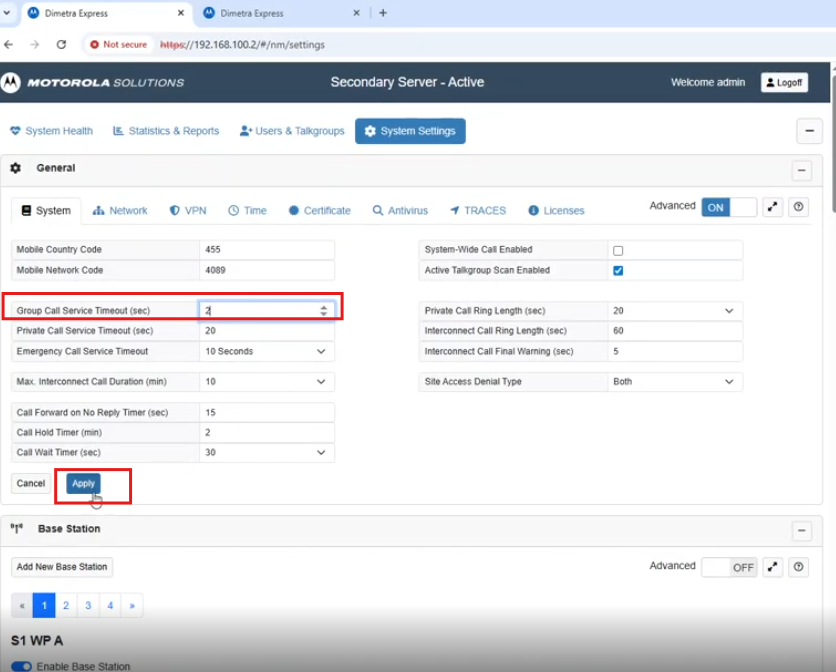
Task: Open help for the Base Station panel
Action: [798, 567]
